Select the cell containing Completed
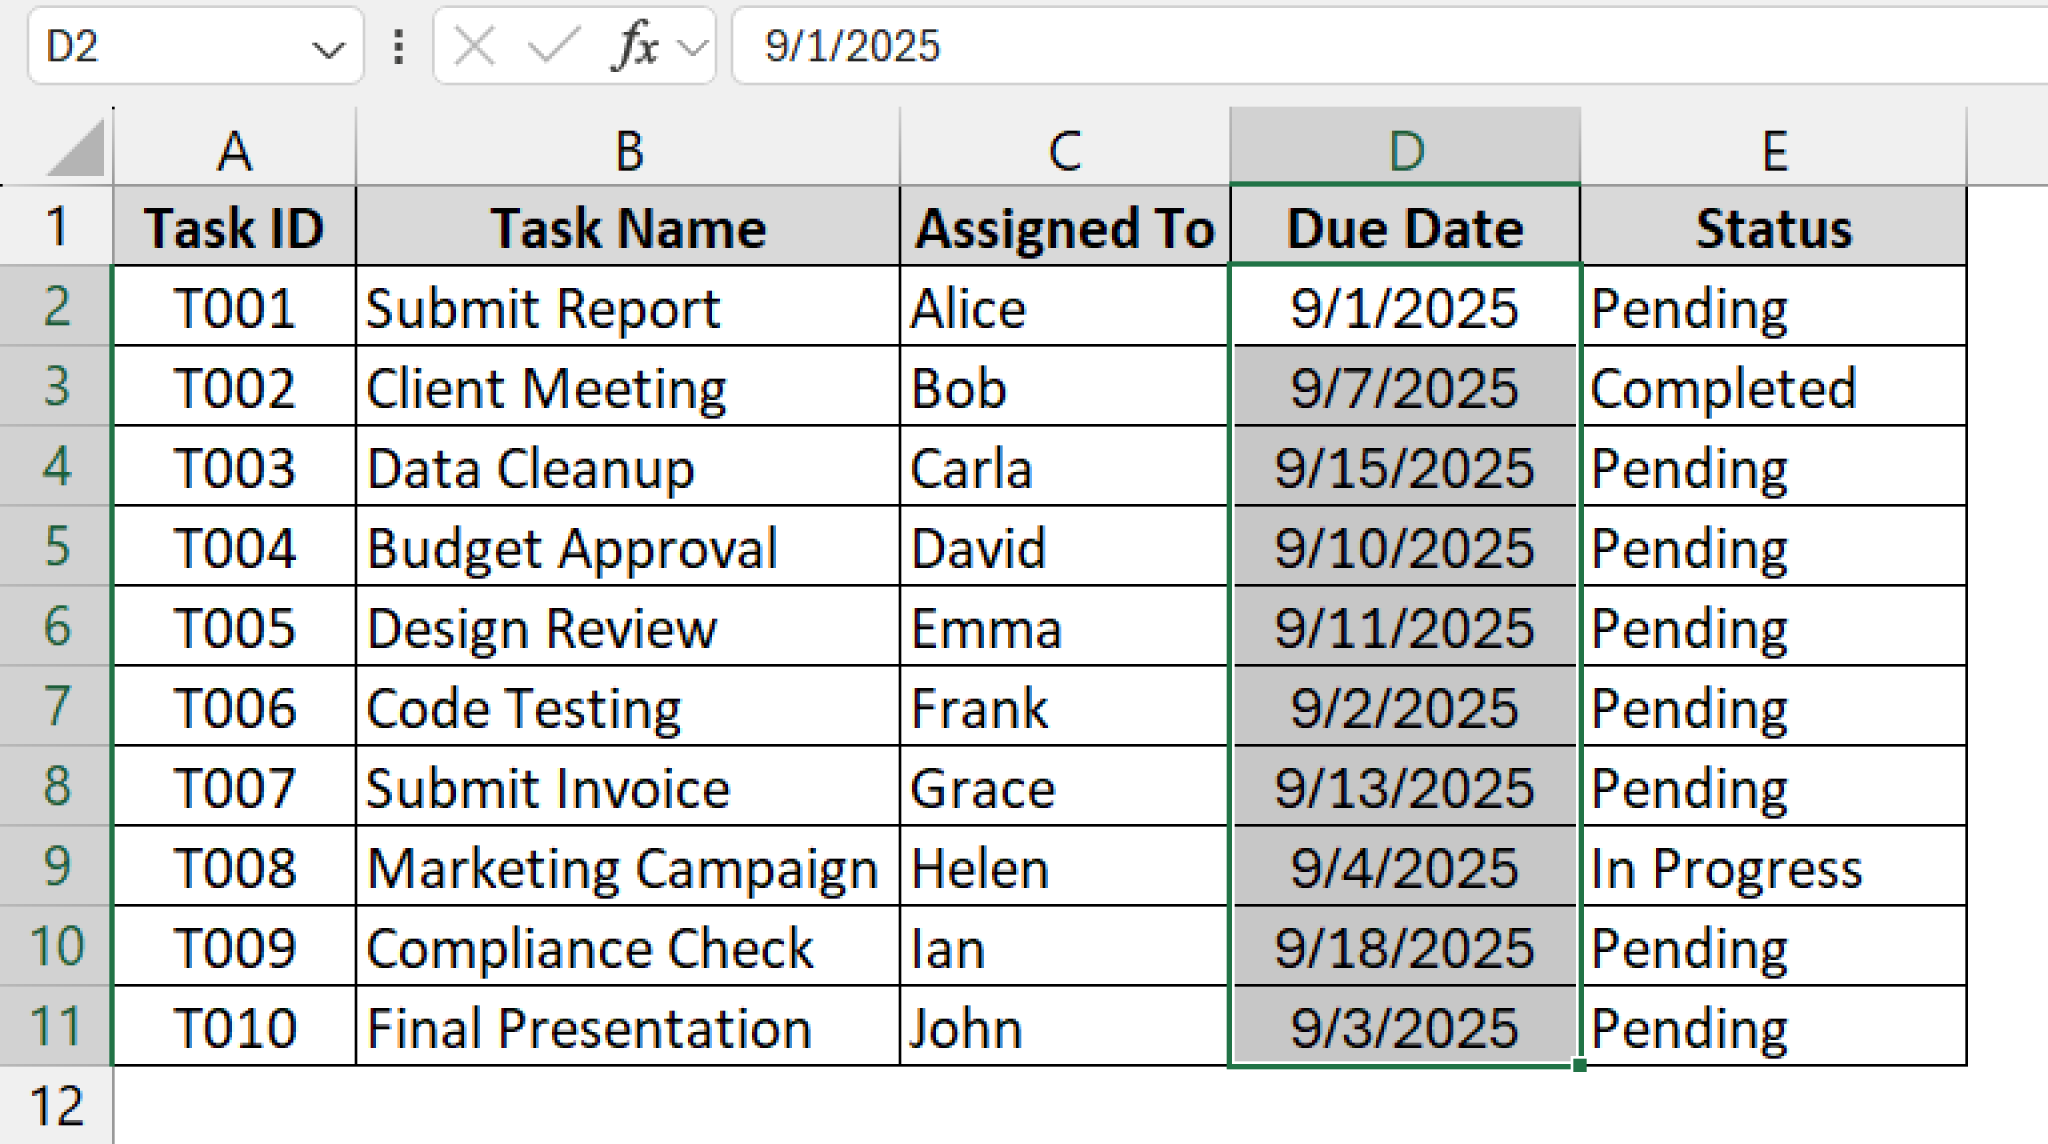Viewport: 2048px width, 1144px height. tap(1723, 387)
